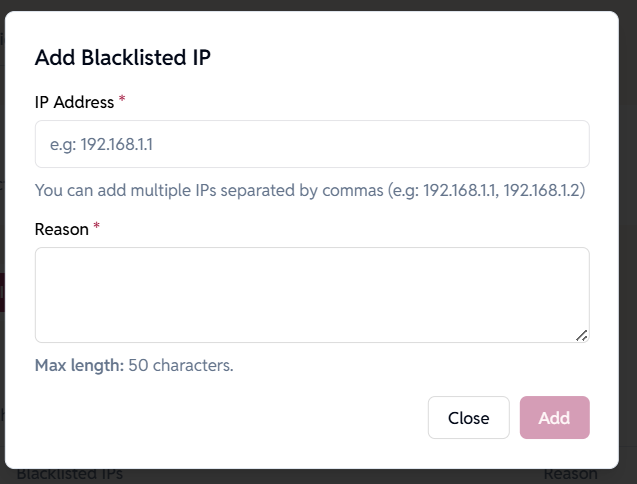This screenshot has height=484, width=637.
Task: Click the red asterisk next to Reason
Action: pos(97,228)
